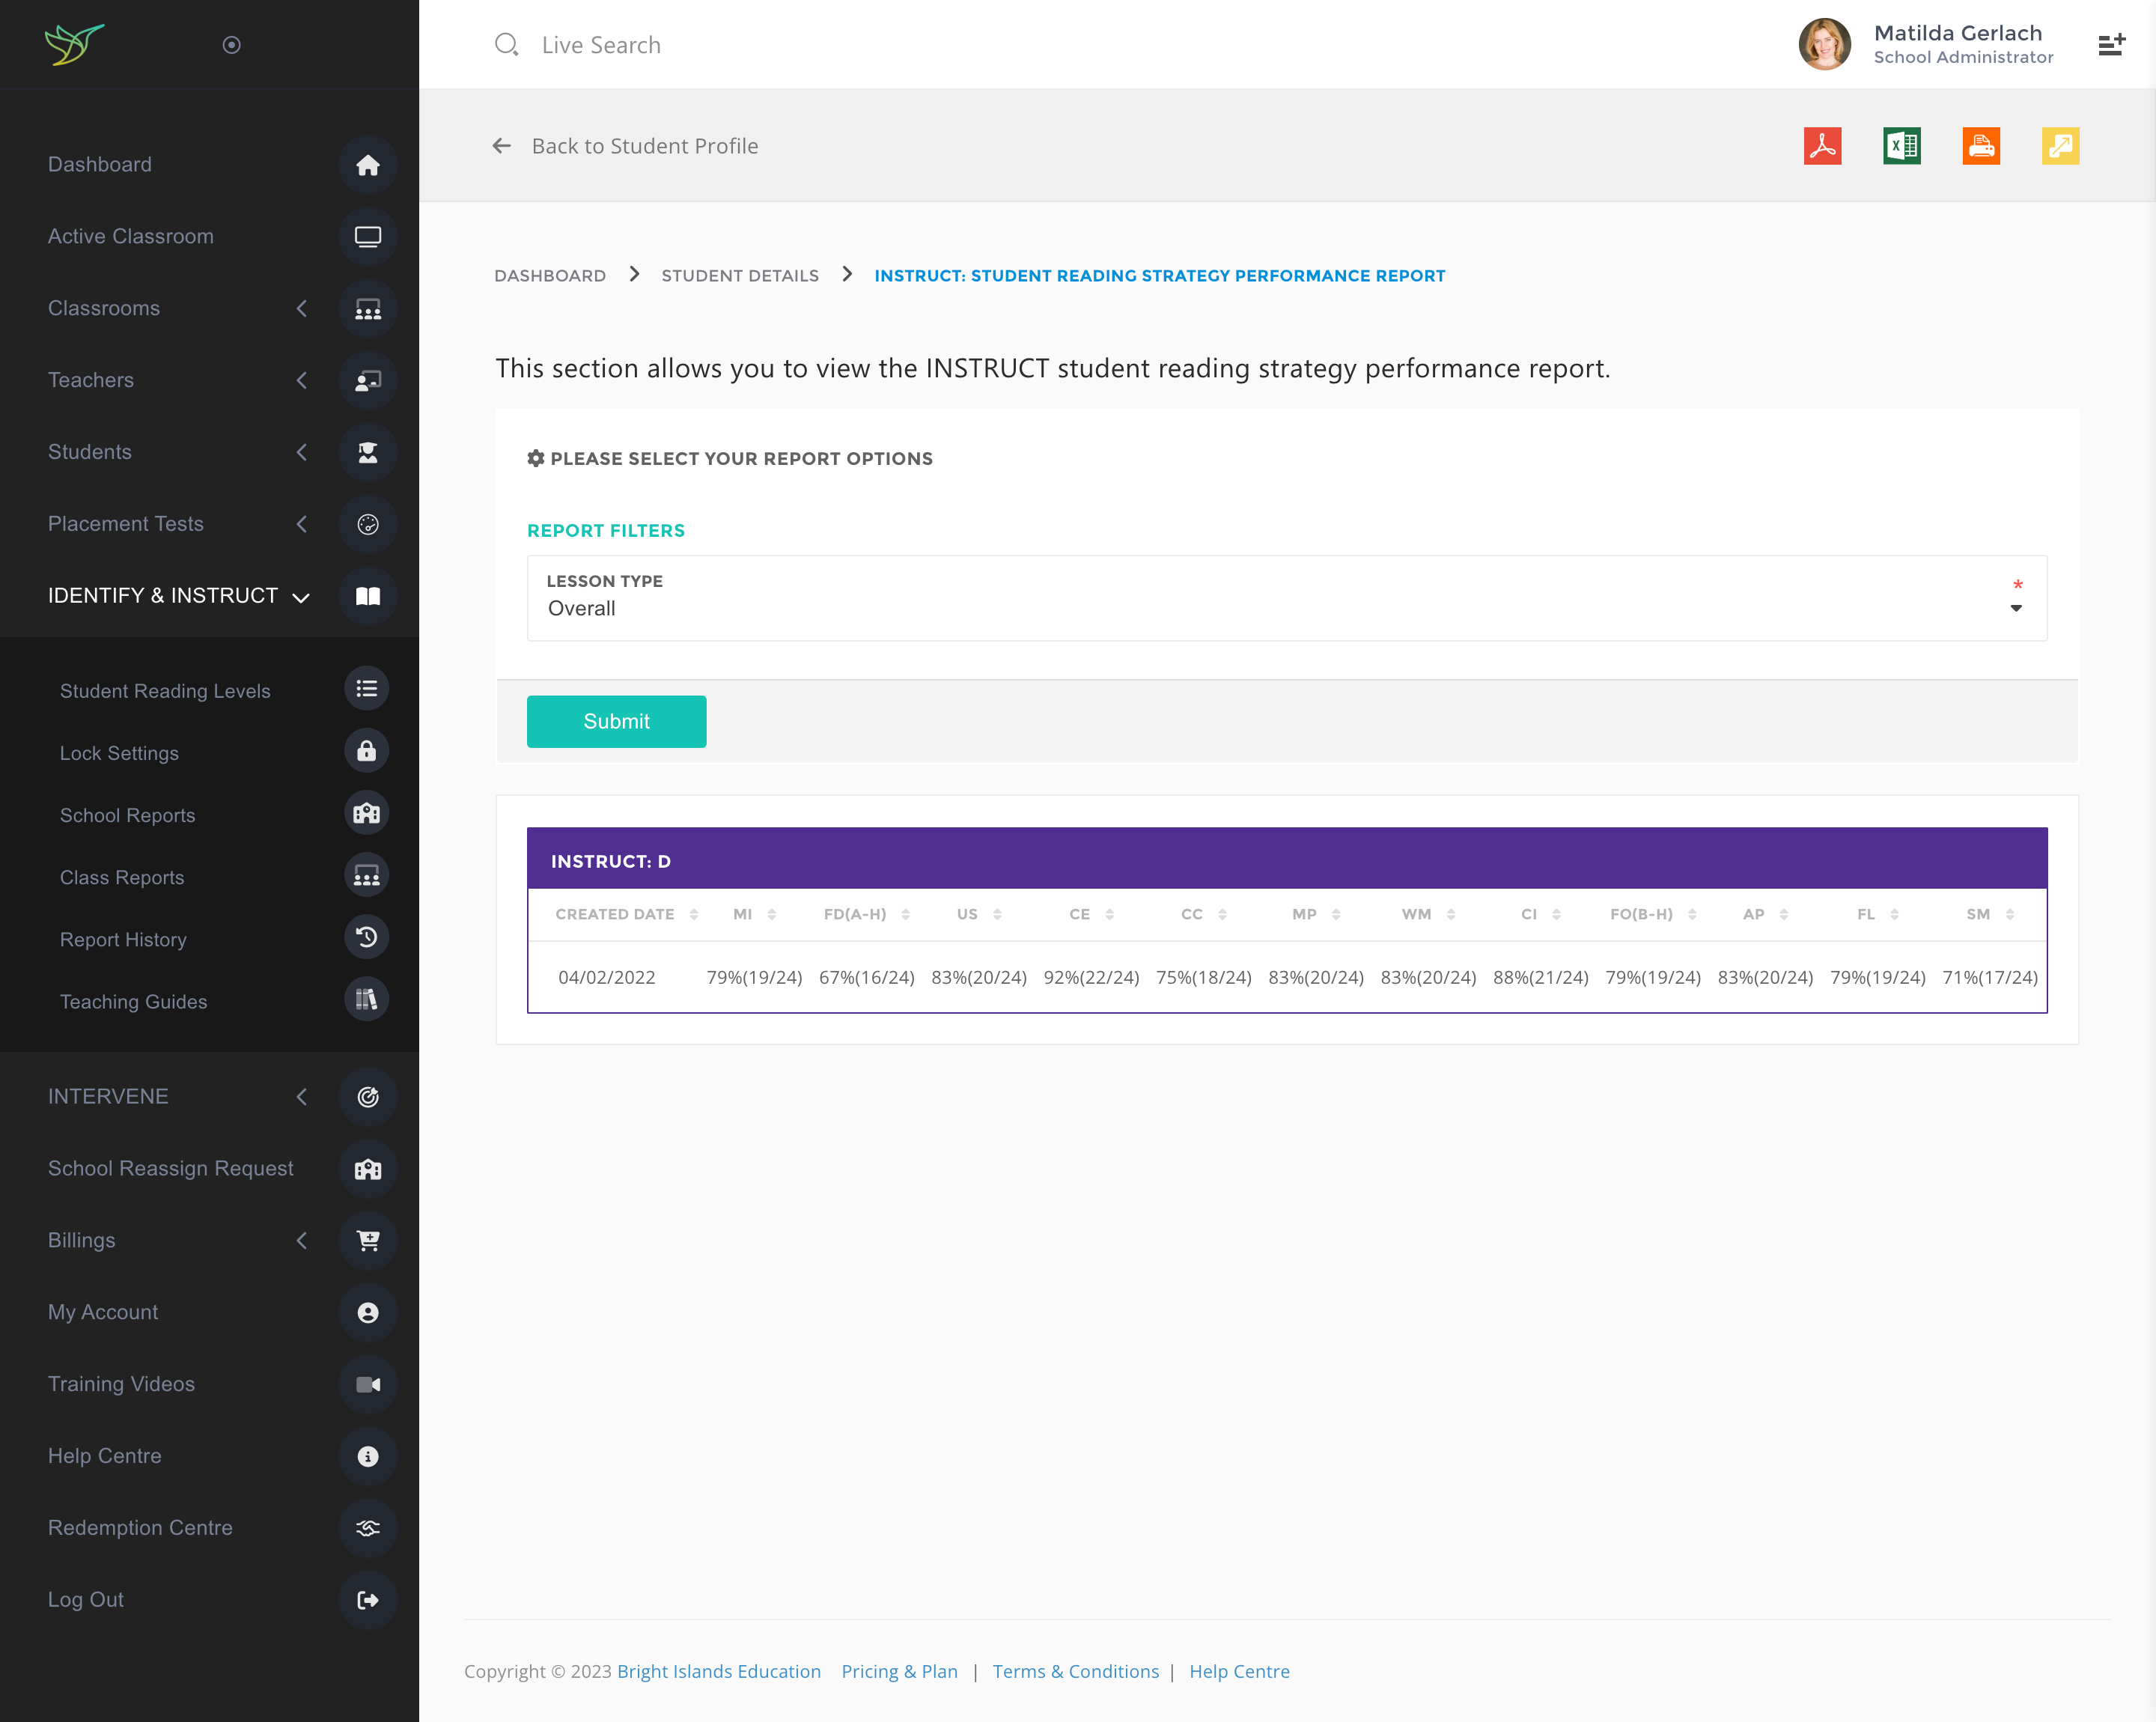Toggle the sidebar pin radio icon

click(x=231, y=45)
